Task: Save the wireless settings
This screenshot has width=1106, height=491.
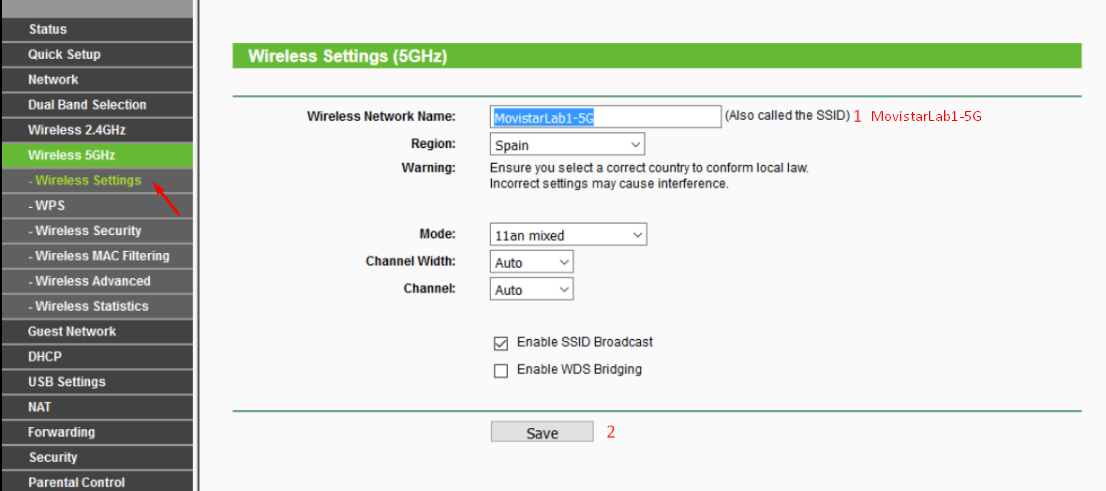Action: 542,432
